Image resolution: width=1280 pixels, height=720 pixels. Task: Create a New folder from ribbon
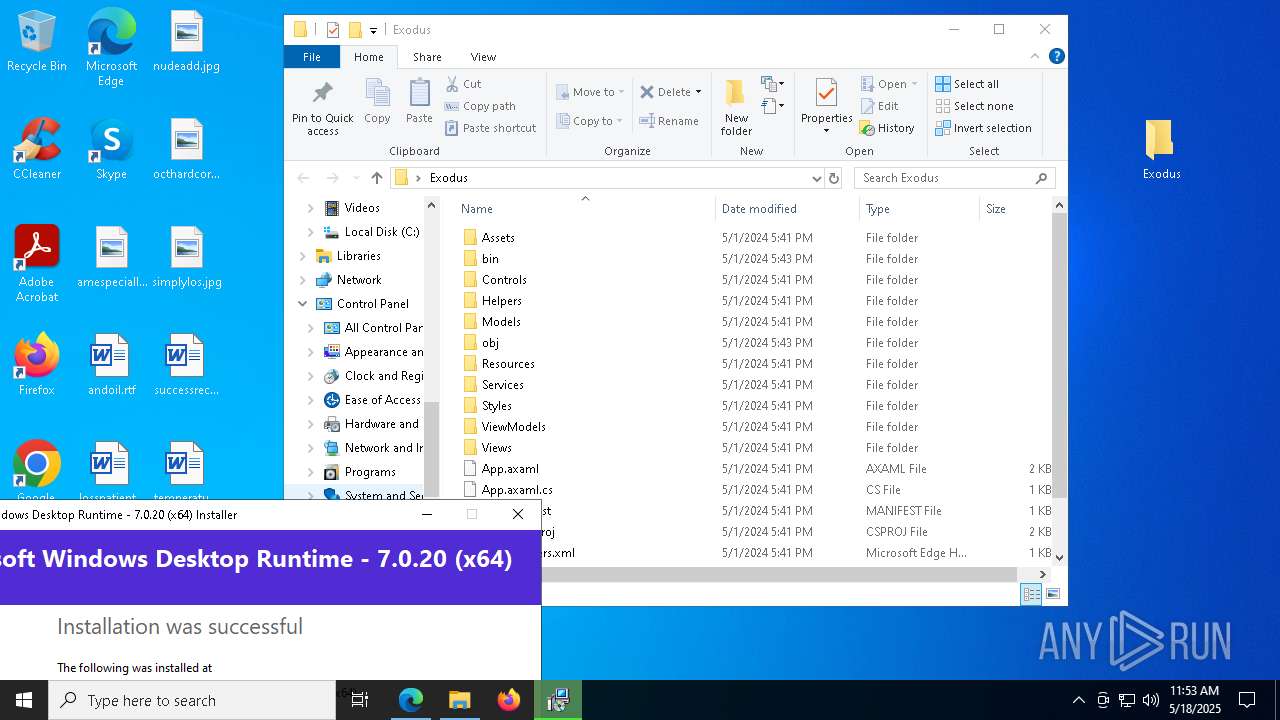click(x=736, y=107)
